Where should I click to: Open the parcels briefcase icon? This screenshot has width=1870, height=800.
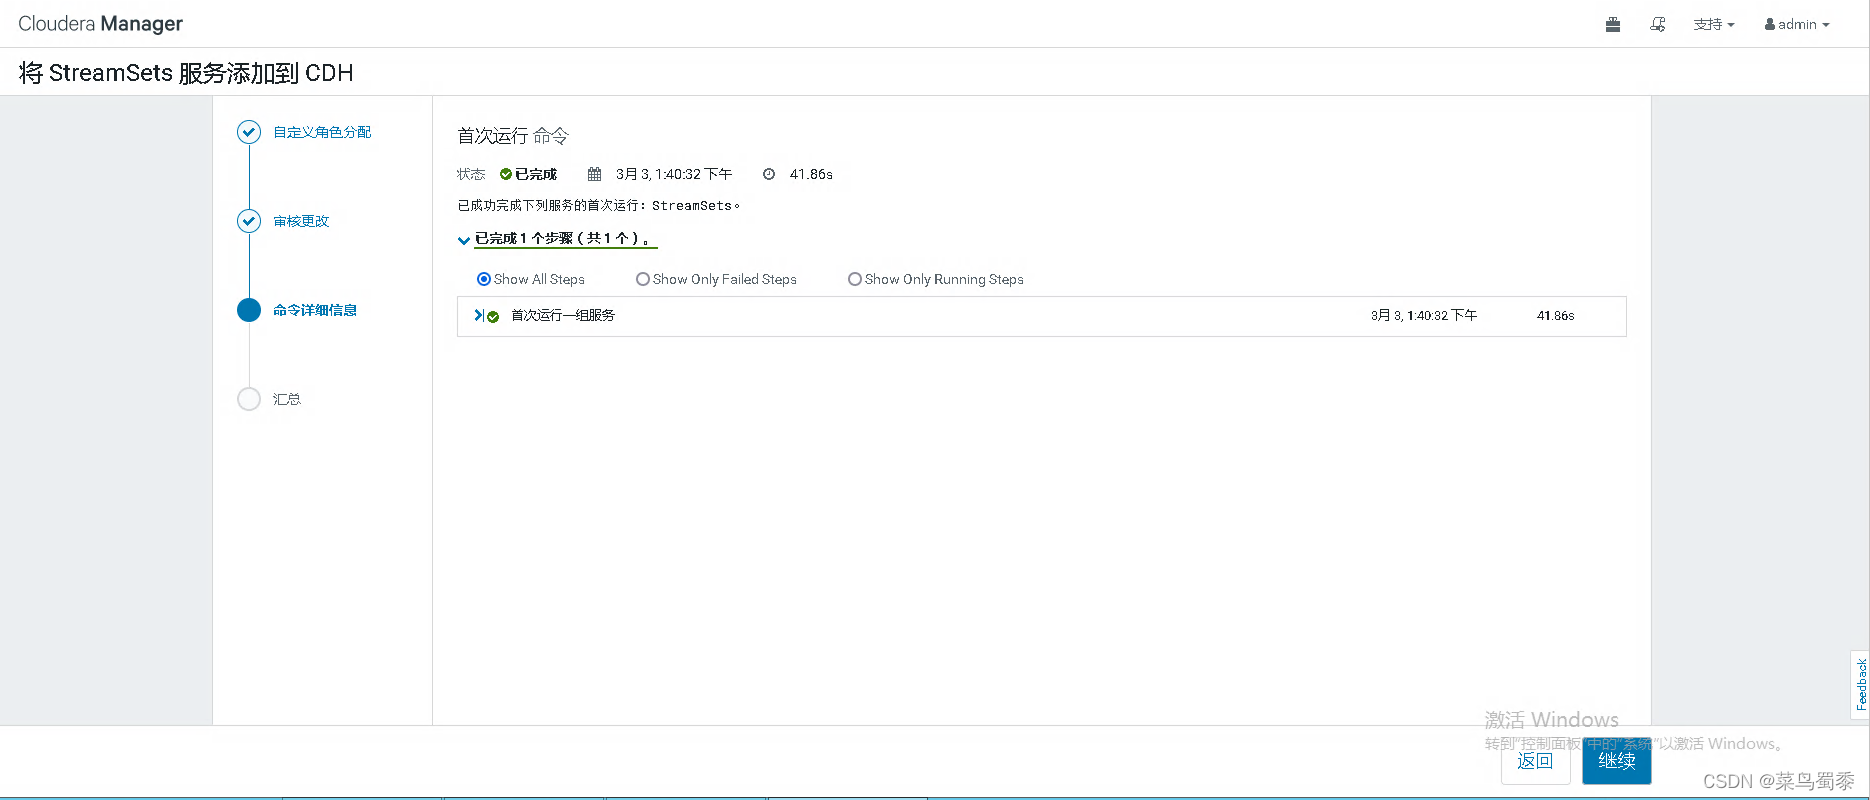[x=1613, y=24]
